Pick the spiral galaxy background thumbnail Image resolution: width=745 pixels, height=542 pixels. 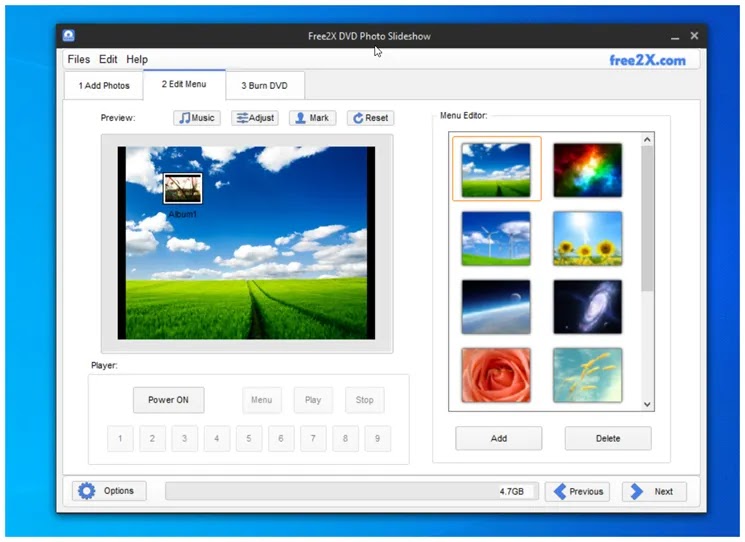[x=588, y=306]
